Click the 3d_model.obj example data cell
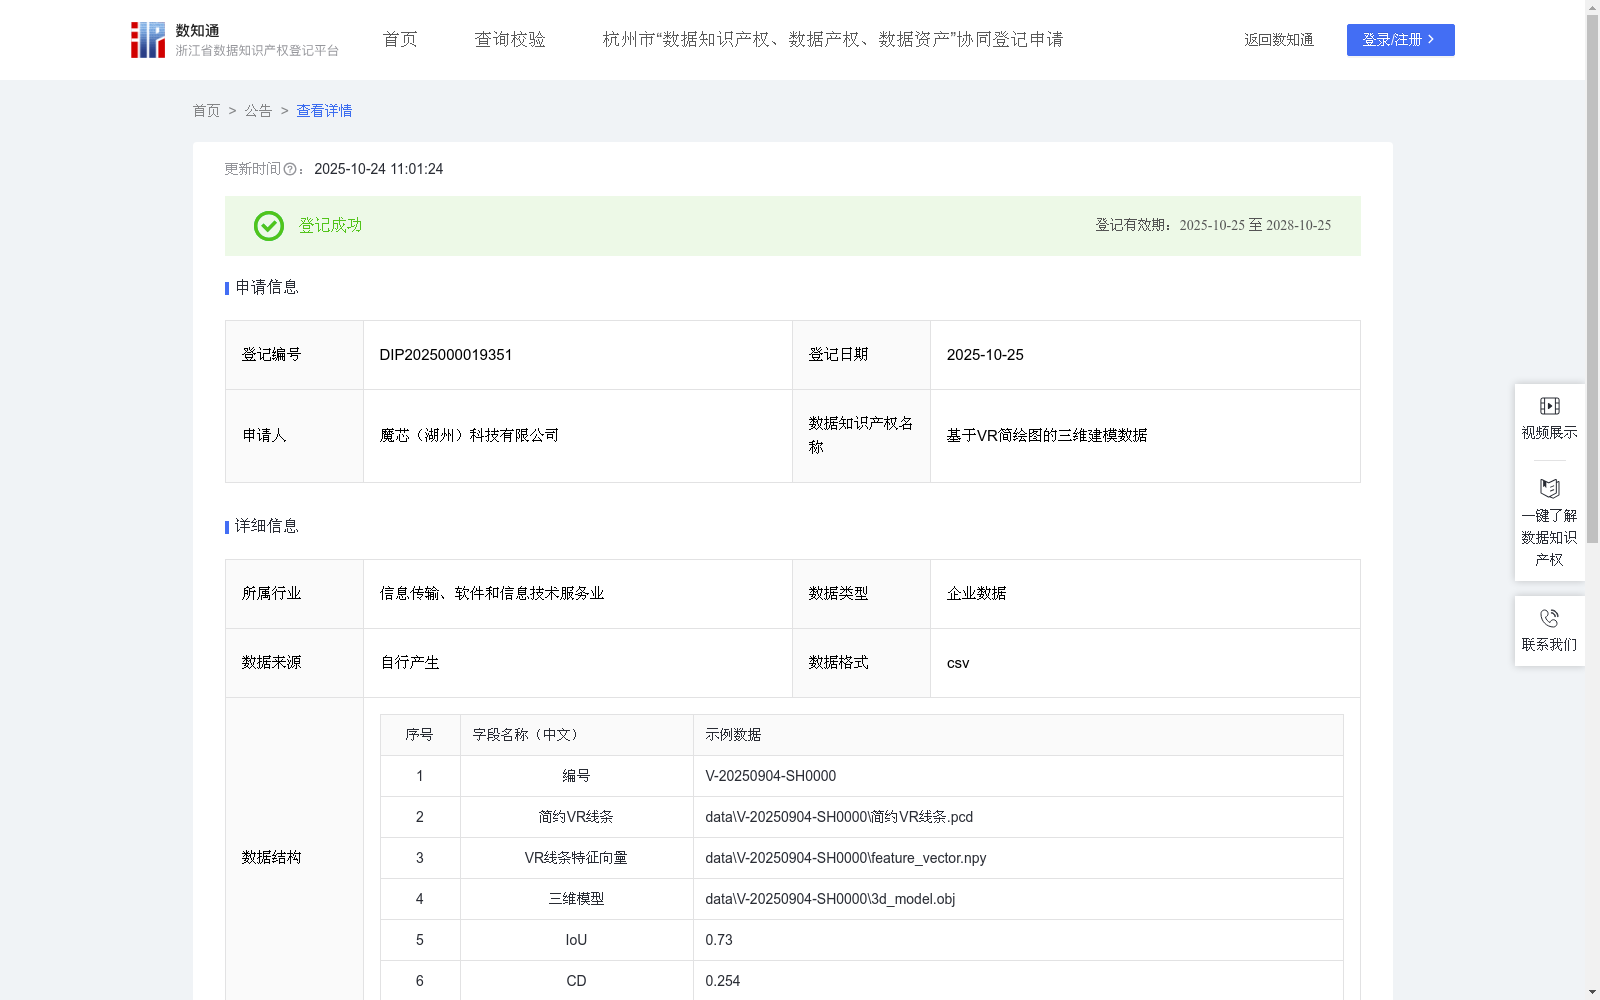The width and height of the screenshot is (1600, 1000). [830, 899]
